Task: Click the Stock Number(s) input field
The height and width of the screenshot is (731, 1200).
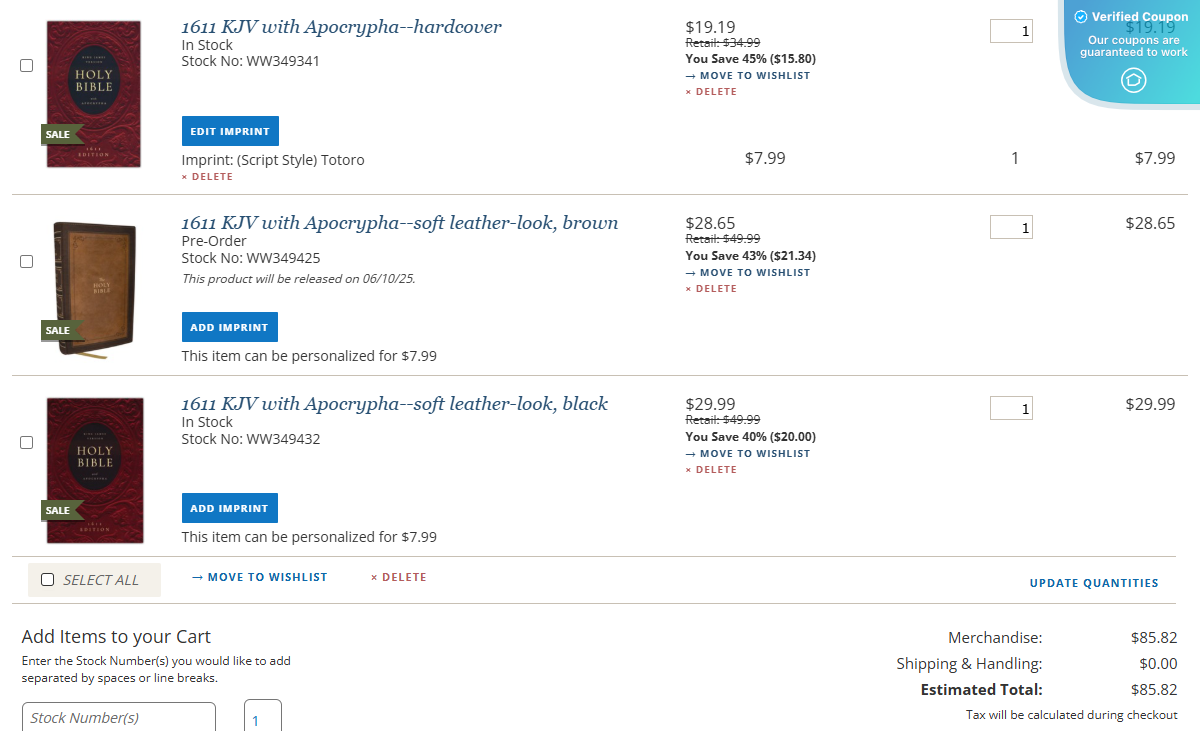Action: coord(118,717)
